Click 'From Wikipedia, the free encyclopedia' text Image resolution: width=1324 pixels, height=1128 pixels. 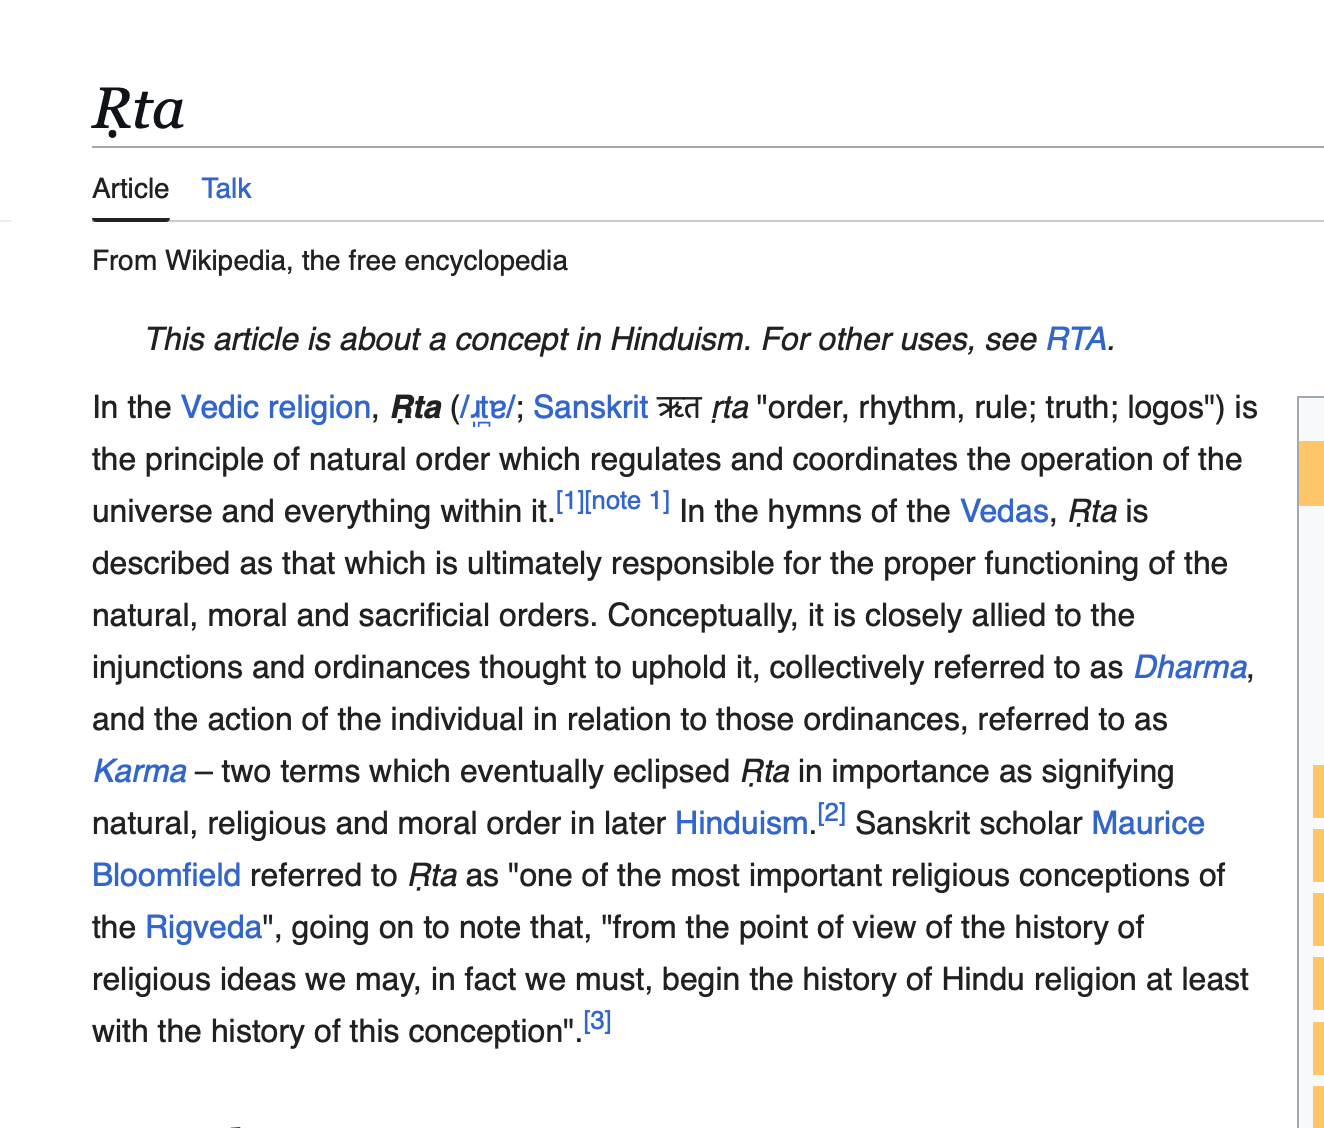tap(330, 261)
